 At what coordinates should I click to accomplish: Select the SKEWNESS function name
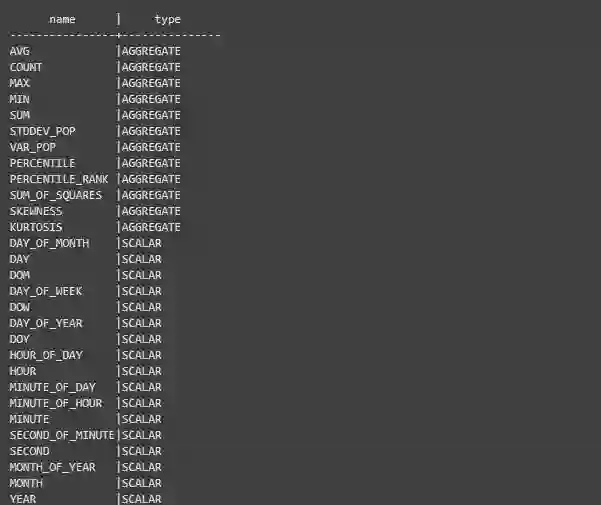pos(36,211)
